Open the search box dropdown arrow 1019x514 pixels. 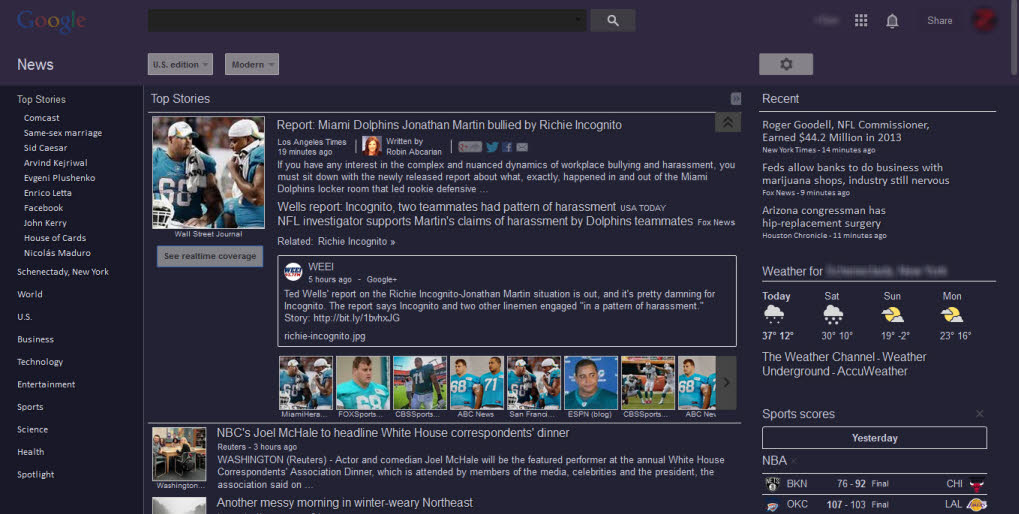(577, 20)
